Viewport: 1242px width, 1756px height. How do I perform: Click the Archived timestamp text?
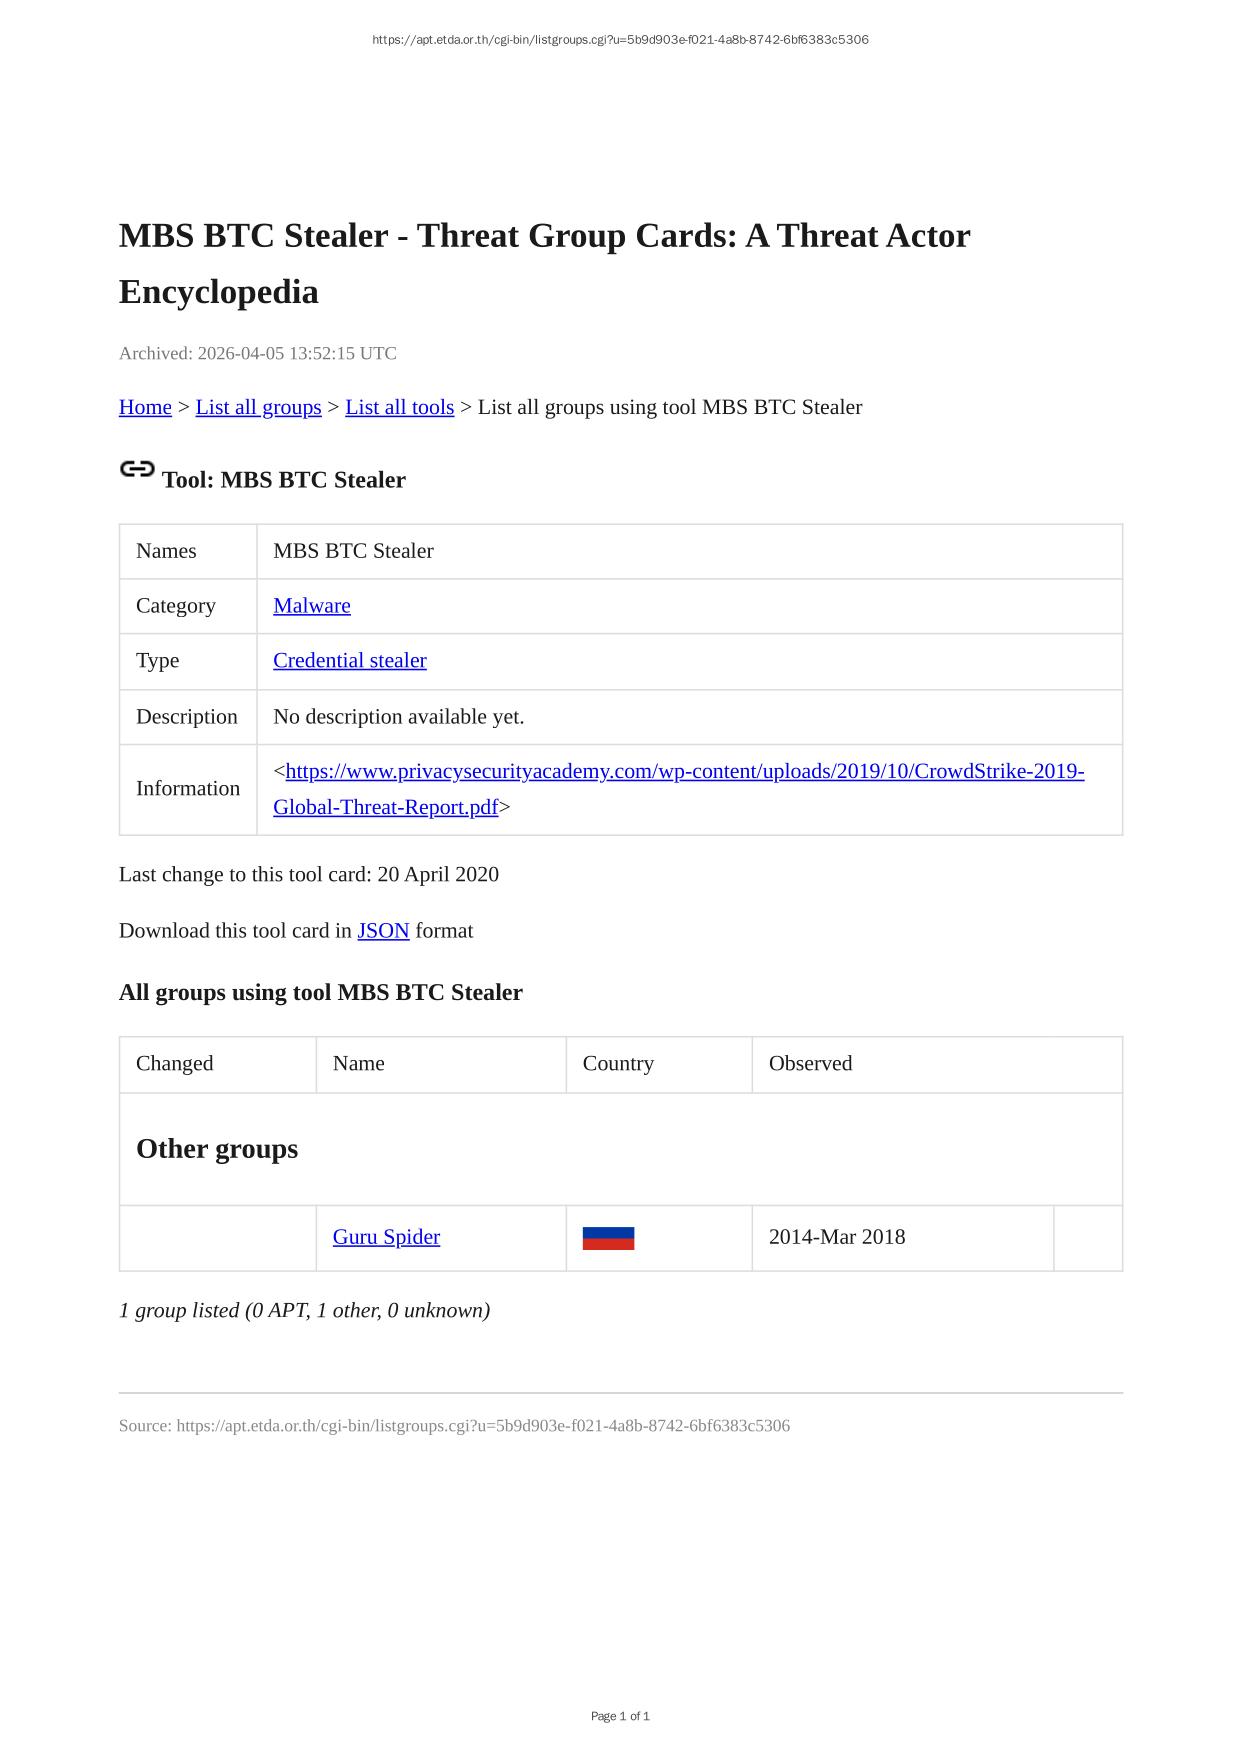point(258,354)
